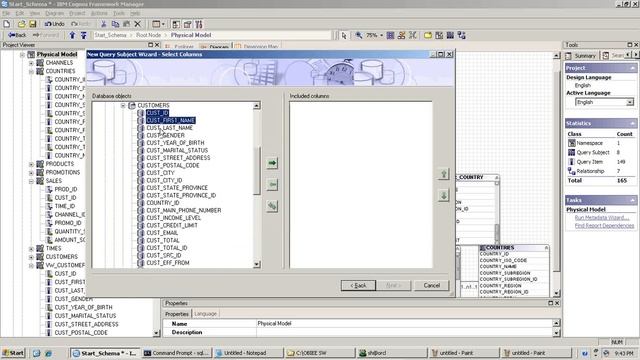The image size is (640, 360).
Task: Open the Project menu
Action: (x=77, y=13)
